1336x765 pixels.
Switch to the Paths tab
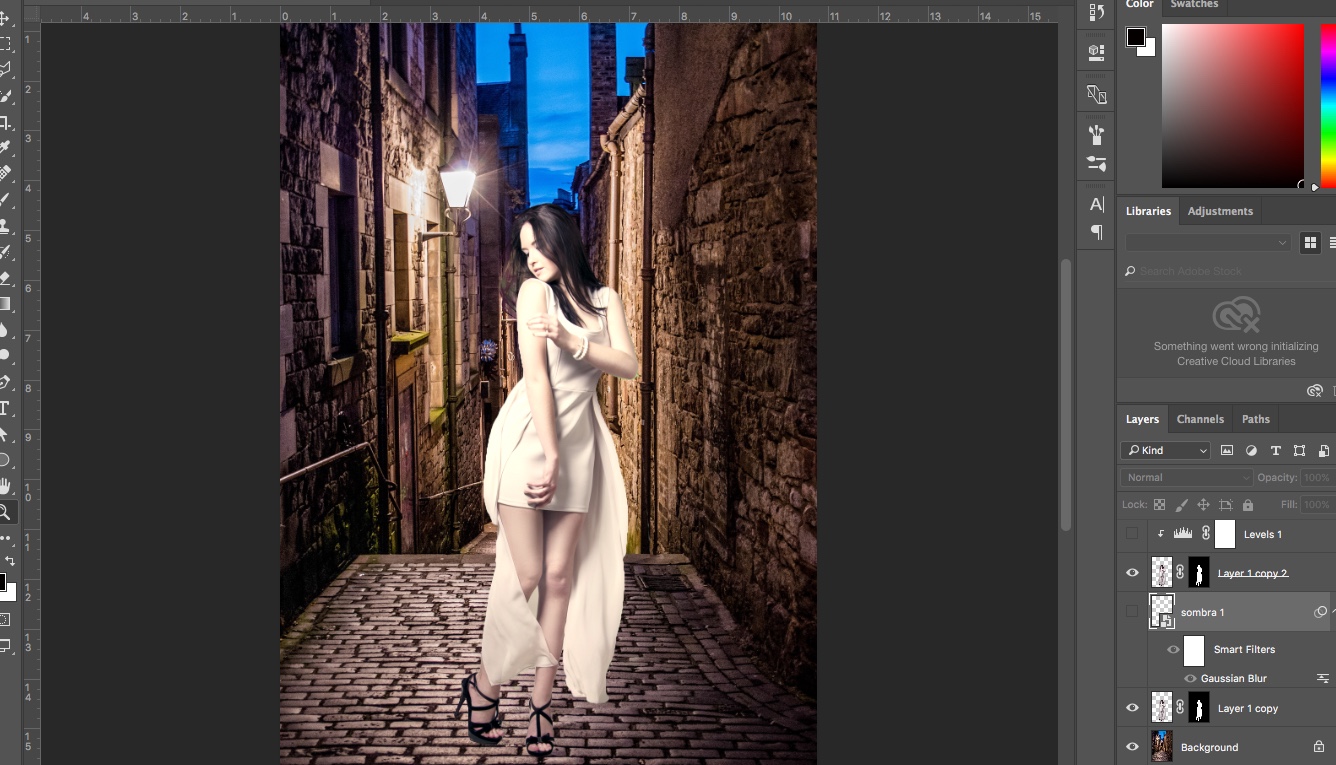click(1256, 419)
